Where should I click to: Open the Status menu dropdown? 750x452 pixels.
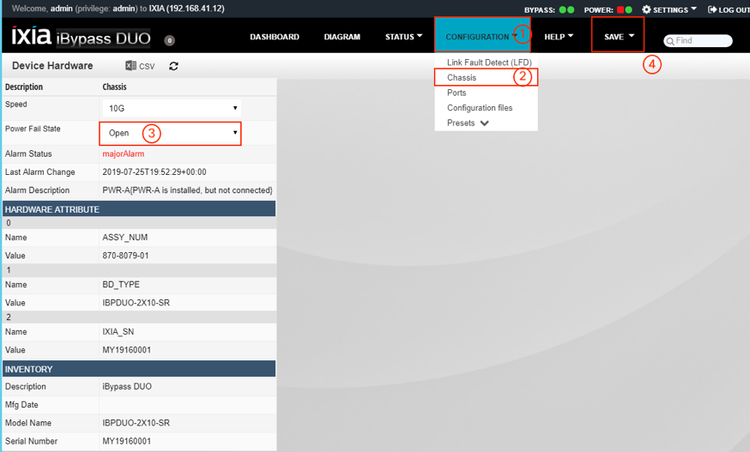point(404,36)
